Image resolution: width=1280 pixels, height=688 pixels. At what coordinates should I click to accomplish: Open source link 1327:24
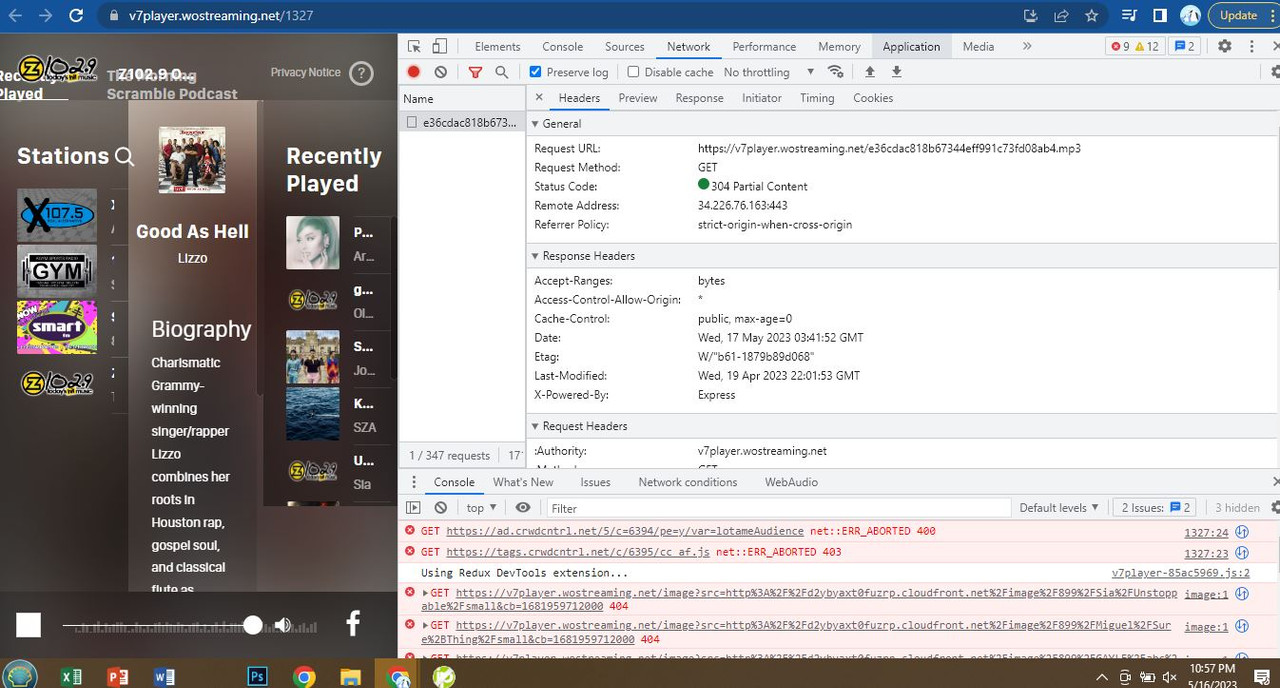coord(1206,532)
